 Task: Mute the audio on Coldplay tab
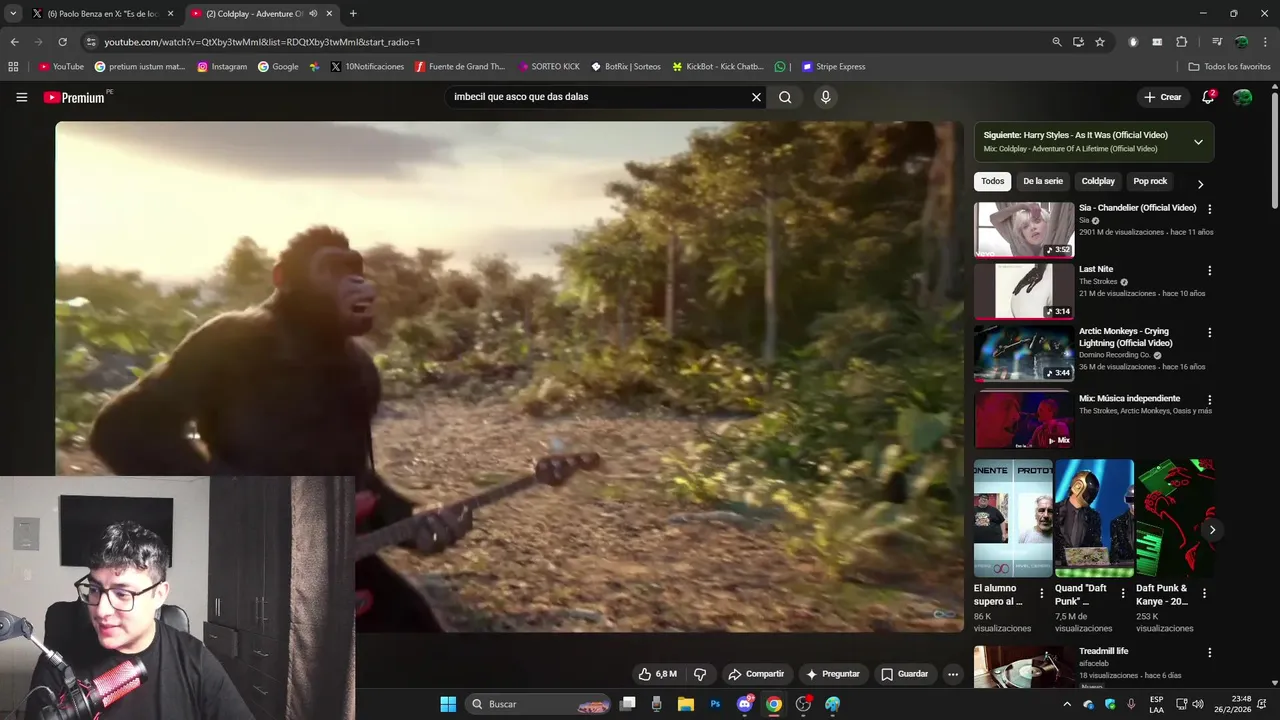pyautogui.click(x=313, y=14)
